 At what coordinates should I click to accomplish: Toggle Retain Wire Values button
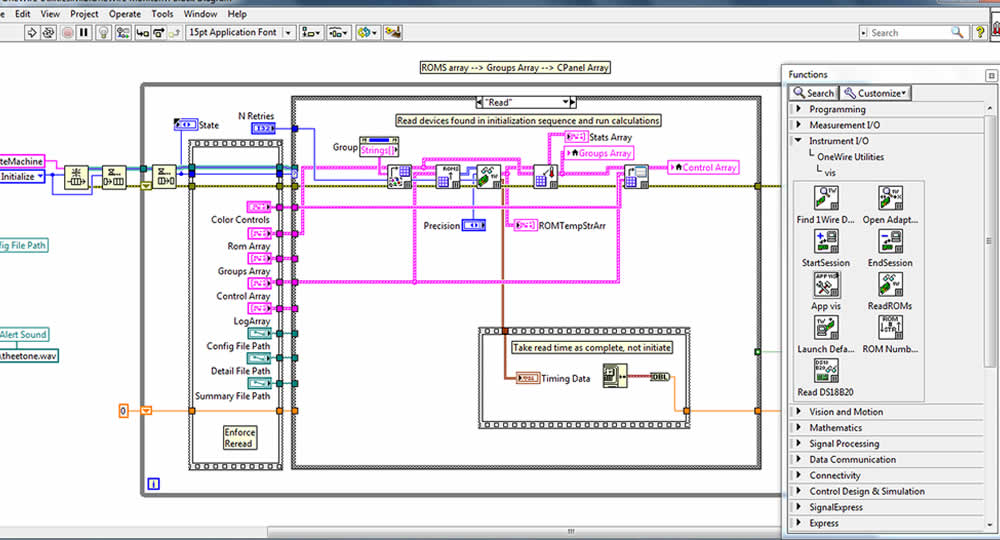point(122,33)
